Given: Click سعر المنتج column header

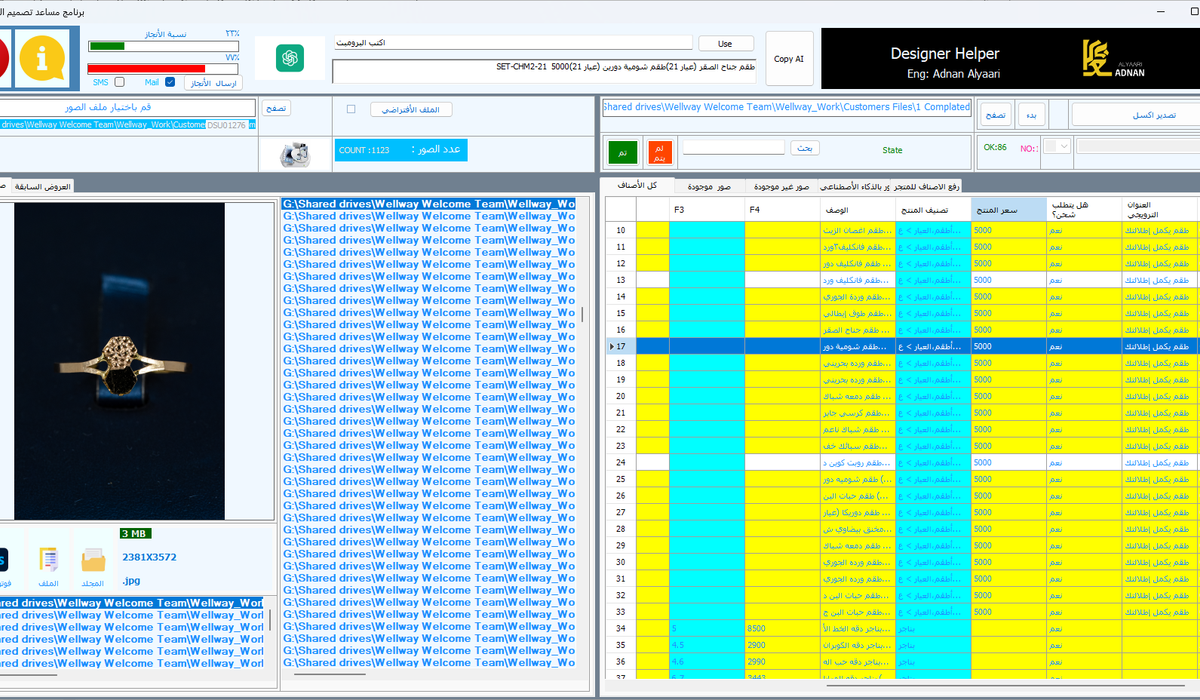Looking at the screenshot, I should pos(1008,210).
